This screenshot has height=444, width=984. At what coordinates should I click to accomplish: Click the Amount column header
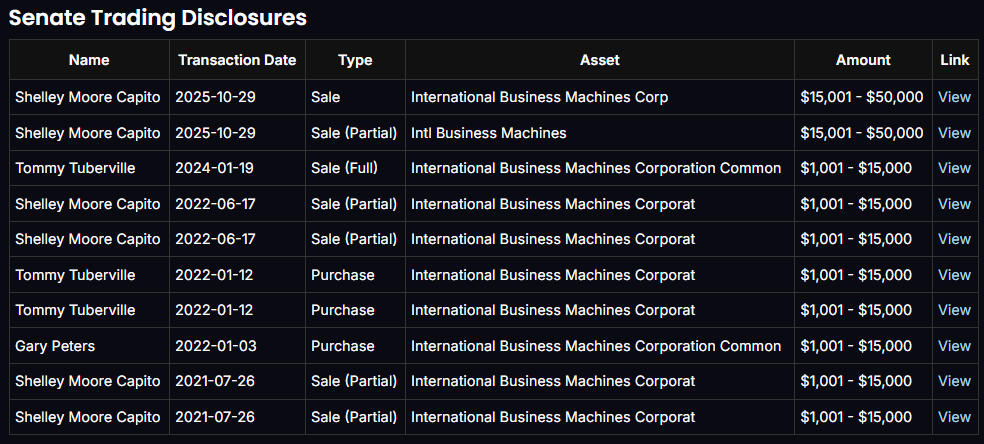tap(863, 60)
